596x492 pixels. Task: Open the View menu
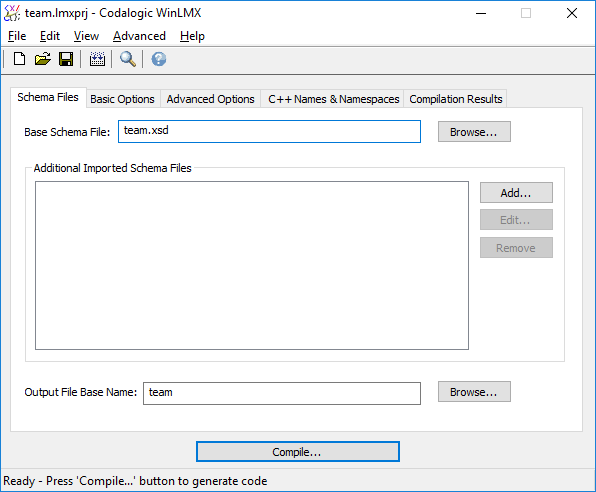coord(86,36)
